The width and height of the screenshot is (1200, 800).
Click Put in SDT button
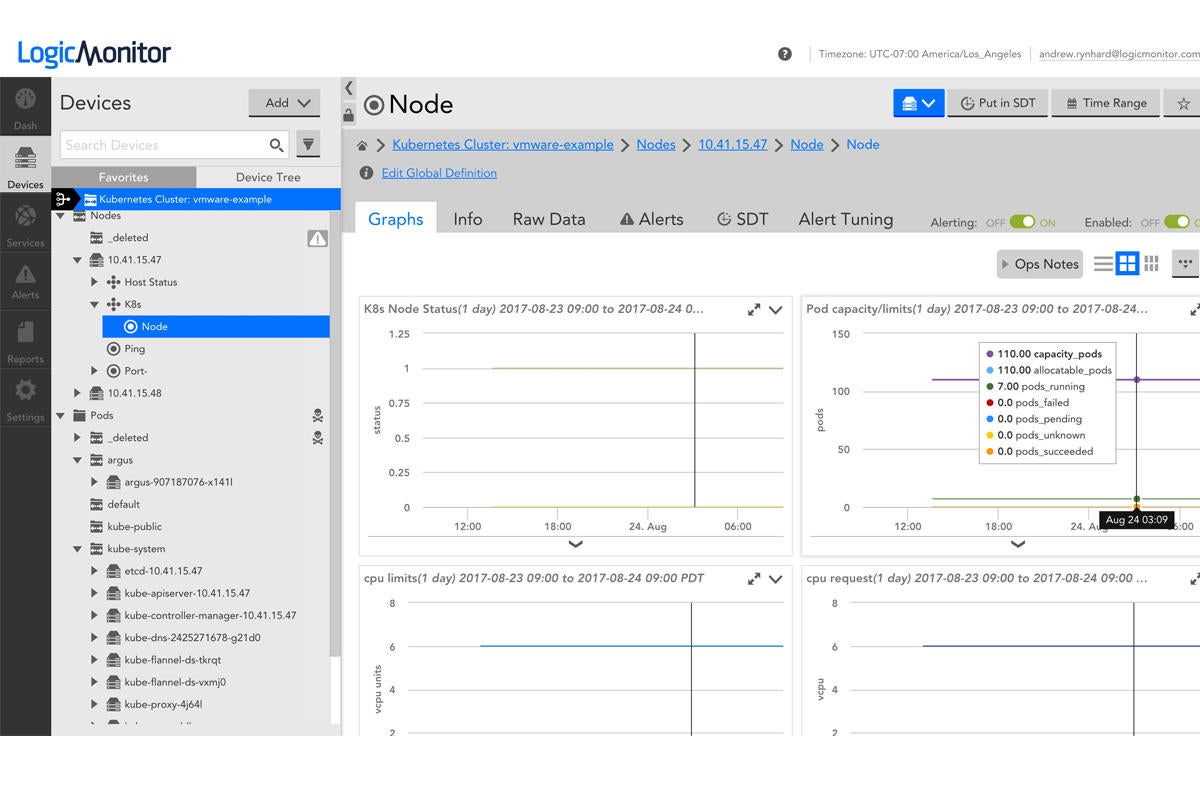pos(997,103)
